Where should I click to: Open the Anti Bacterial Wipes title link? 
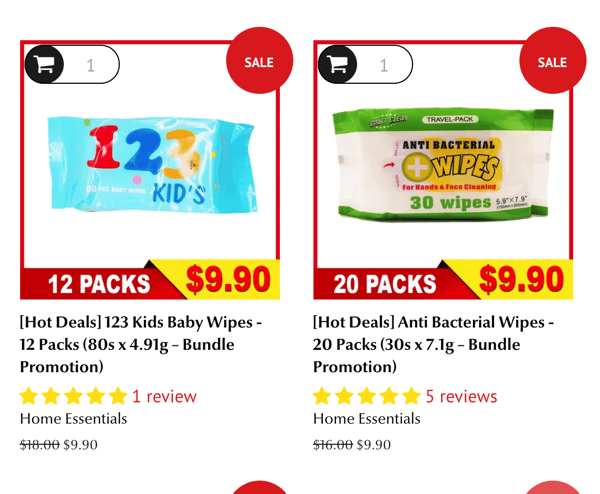pyautogui.click(x=433, y=344)
